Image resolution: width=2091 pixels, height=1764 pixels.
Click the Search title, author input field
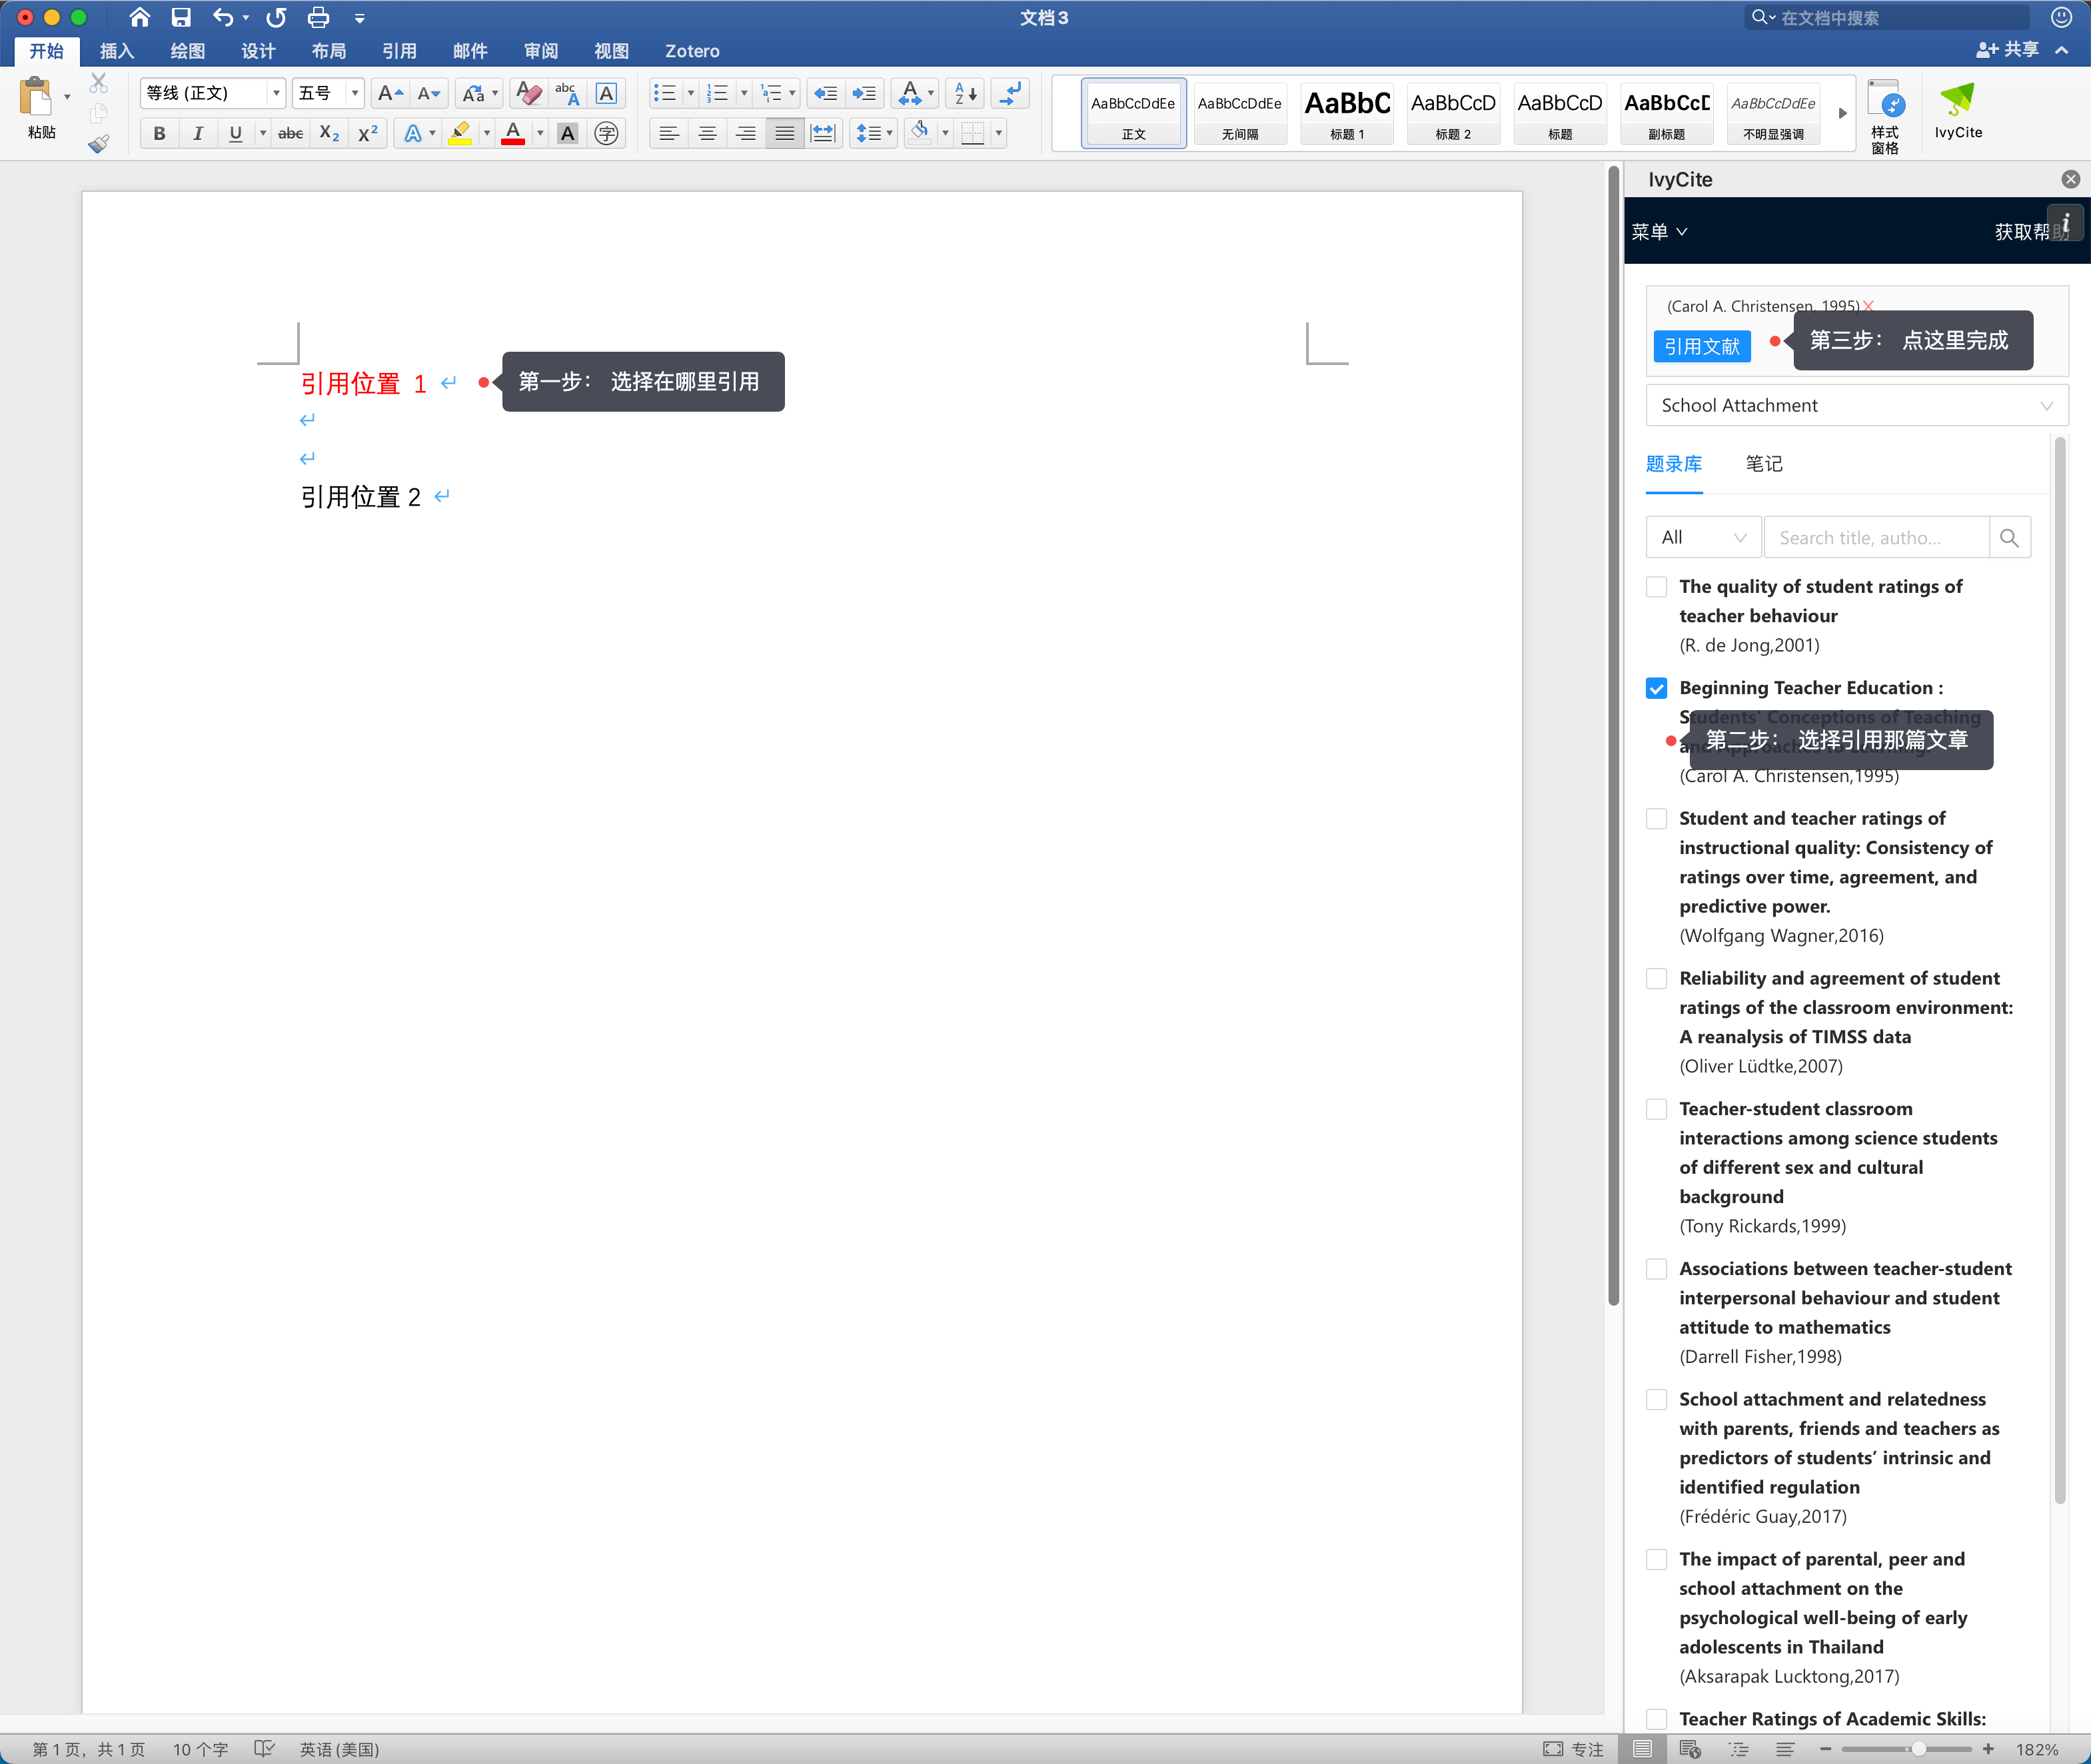[1877, 538]
